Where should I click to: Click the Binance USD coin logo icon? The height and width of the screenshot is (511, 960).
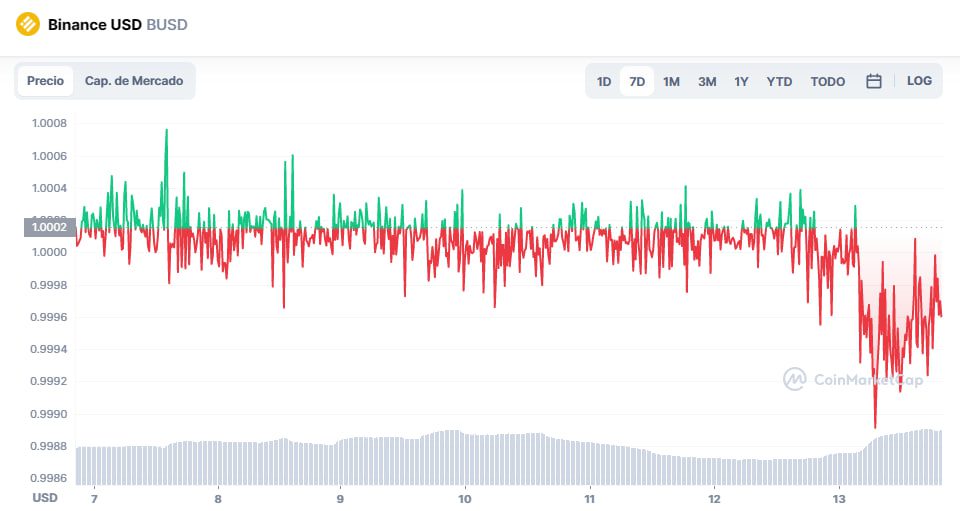point(28,24)
